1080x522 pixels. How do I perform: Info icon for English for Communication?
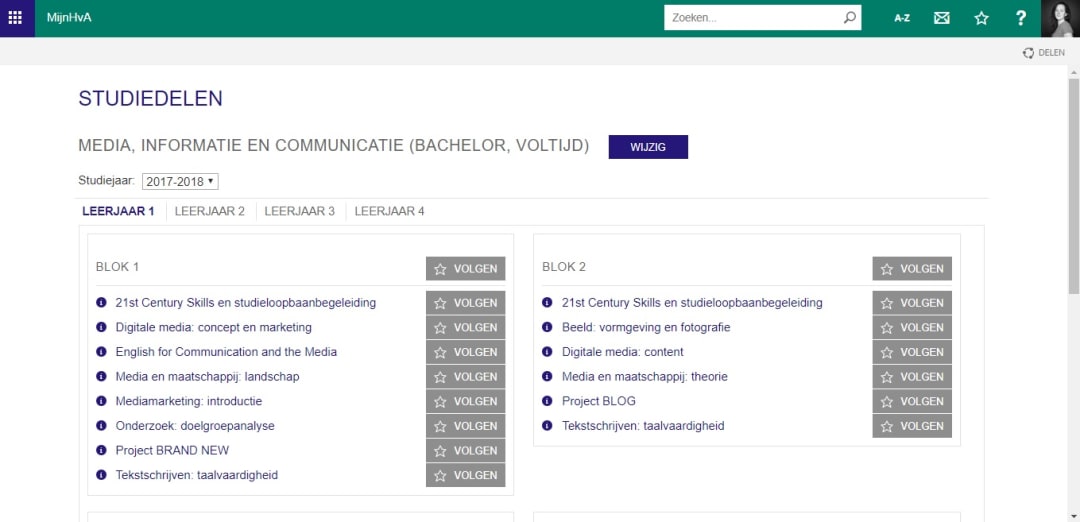pyautogui.click(x=101, y=352)
